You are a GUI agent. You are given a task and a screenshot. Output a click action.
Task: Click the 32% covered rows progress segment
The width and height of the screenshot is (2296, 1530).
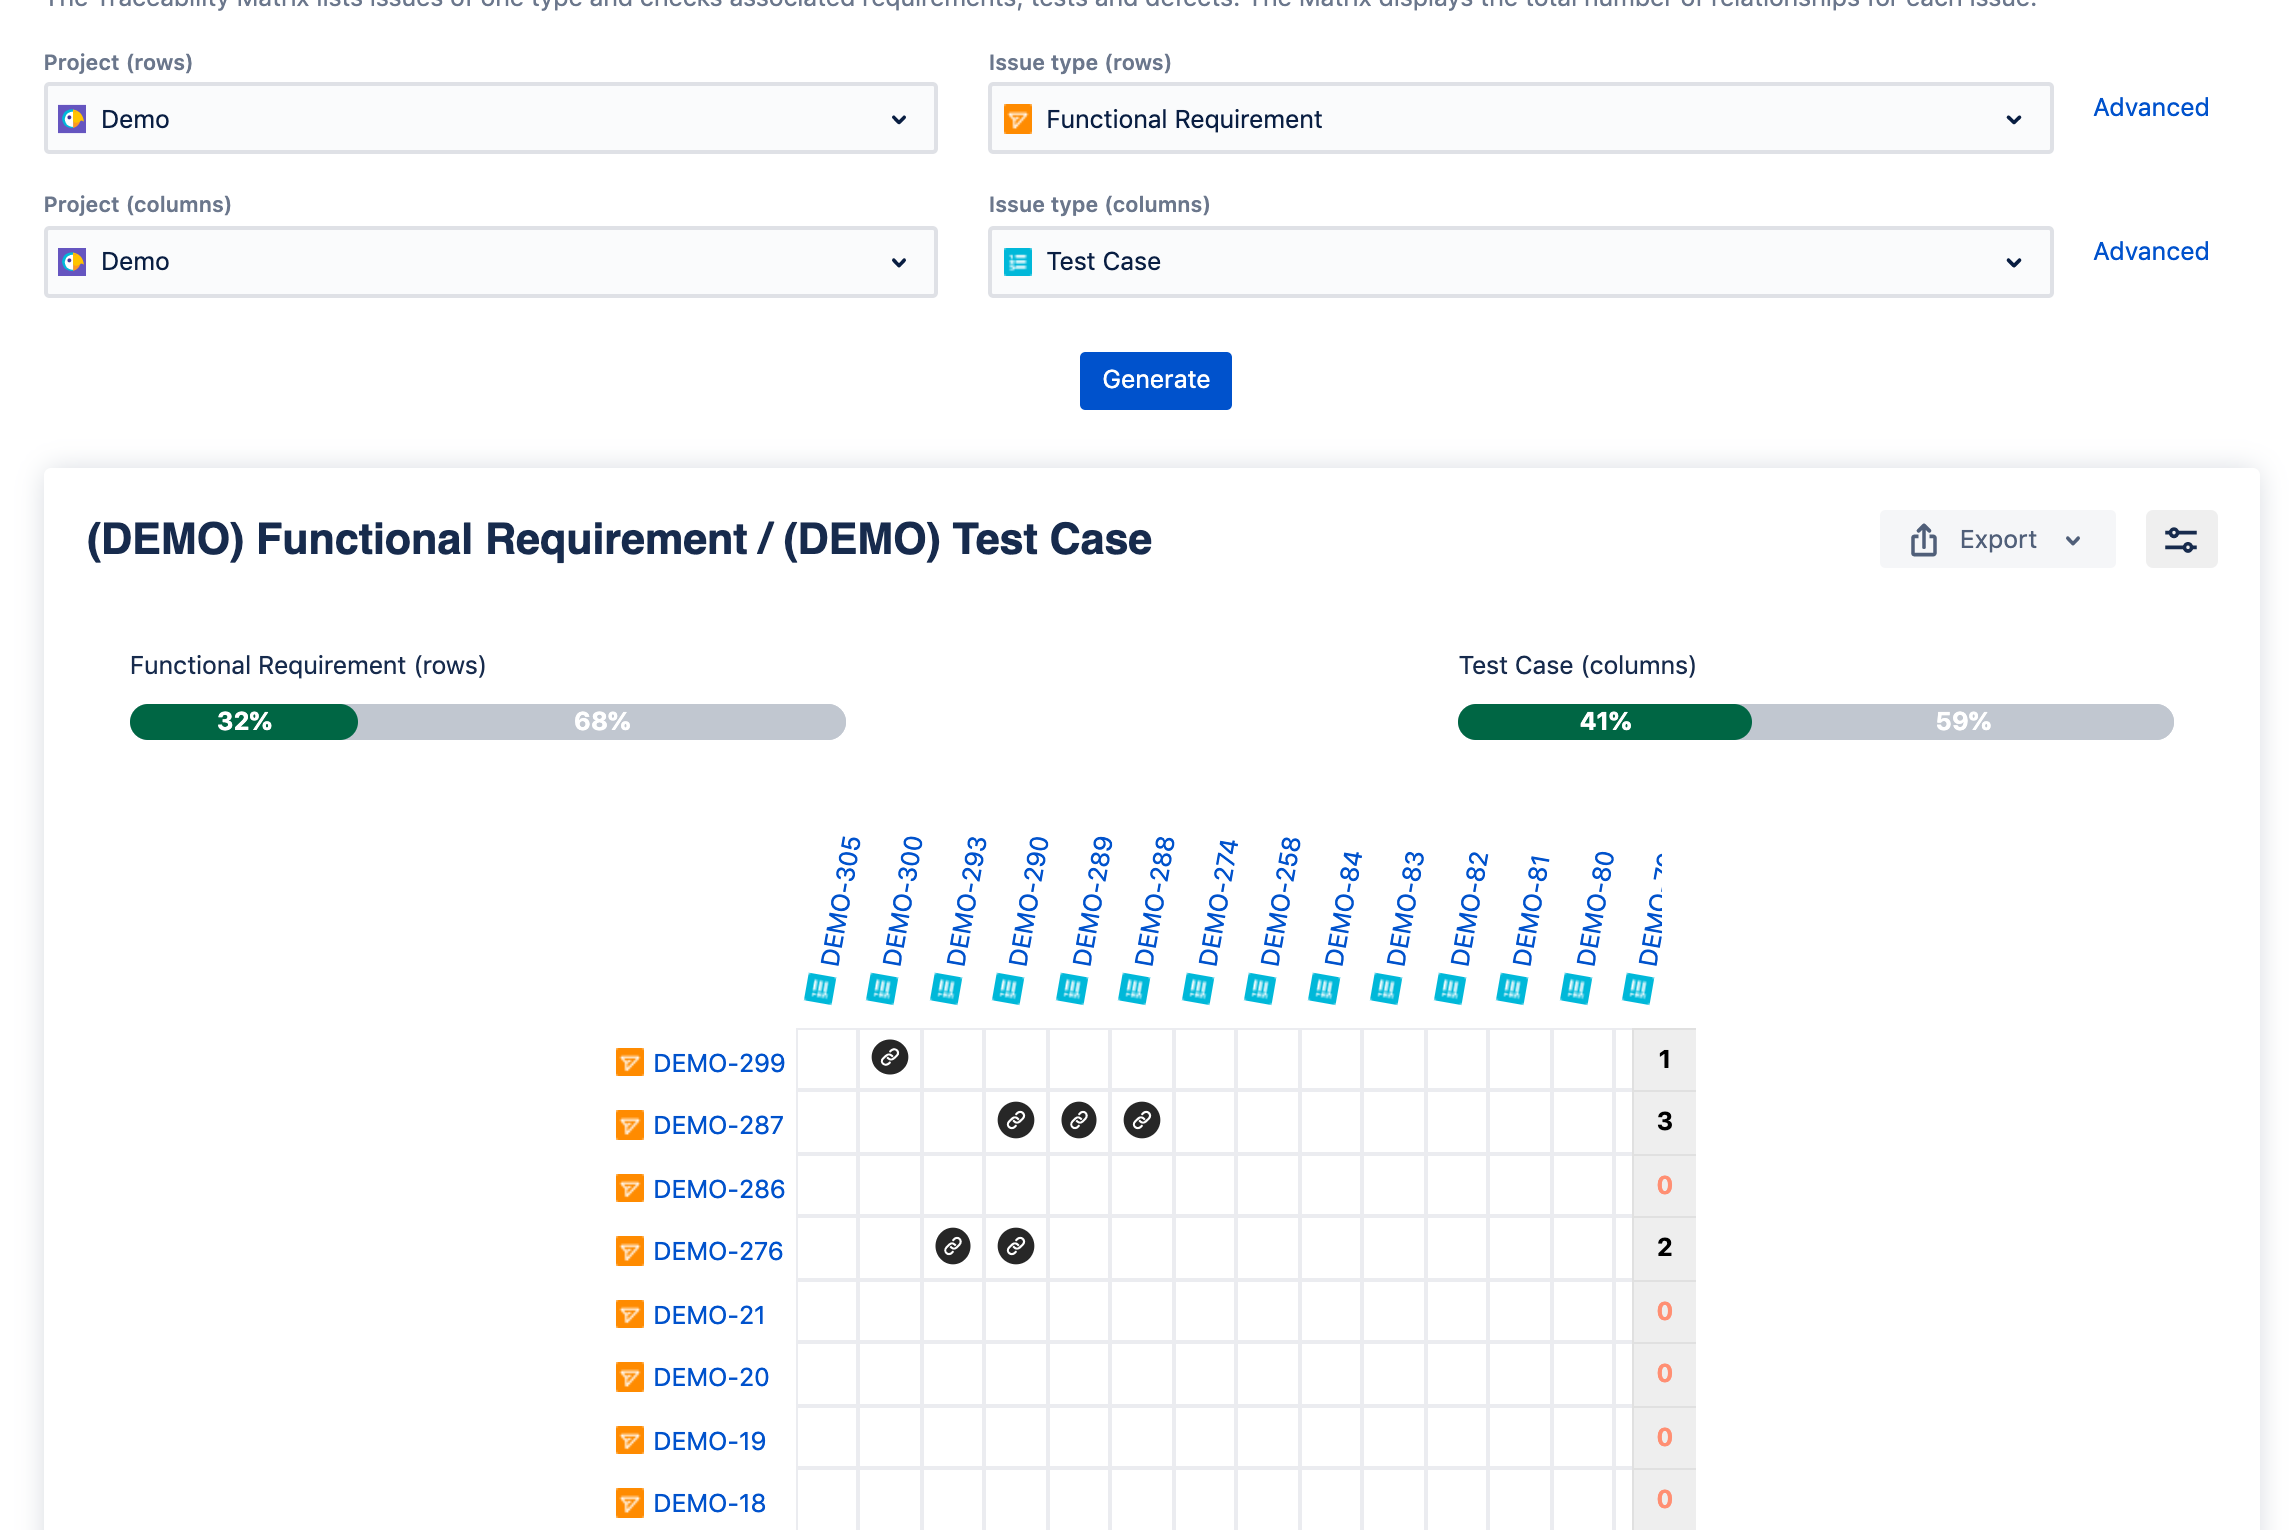pyautogui.click(x=244, y=722)
